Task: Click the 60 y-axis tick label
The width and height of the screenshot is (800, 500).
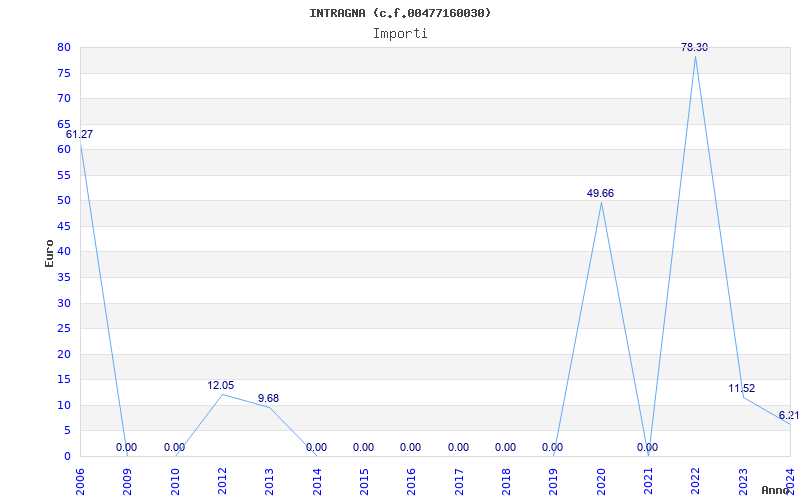Action: pos(64,150)
